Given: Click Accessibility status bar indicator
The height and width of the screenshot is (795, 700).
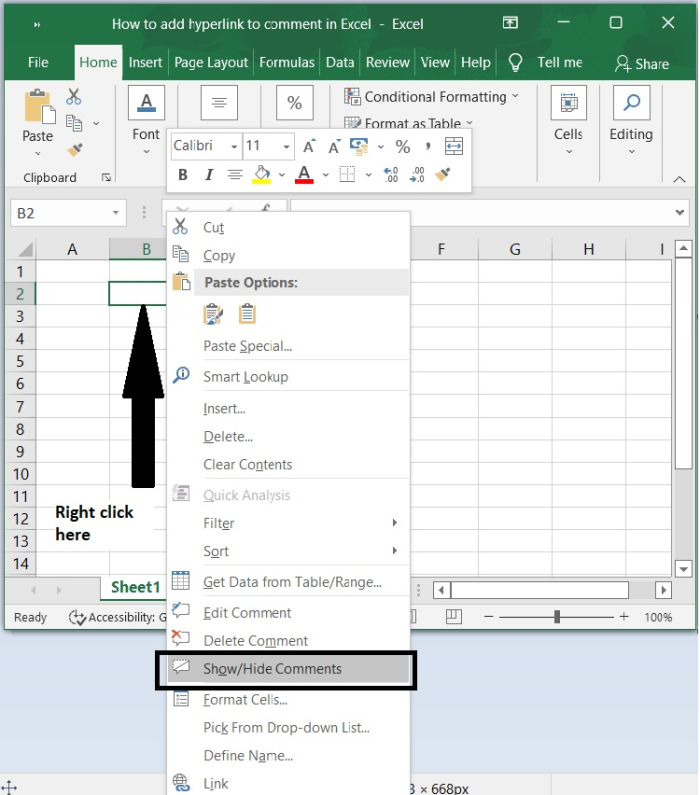Looking at the screenshot, I should [x=118, y=617].
